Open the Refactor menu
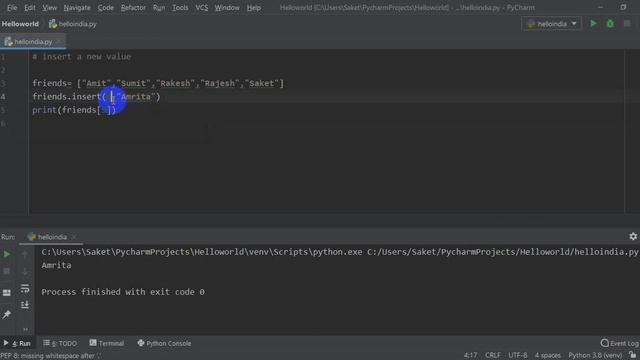Screen dimensions: 640x360 [x=133, y=8]
